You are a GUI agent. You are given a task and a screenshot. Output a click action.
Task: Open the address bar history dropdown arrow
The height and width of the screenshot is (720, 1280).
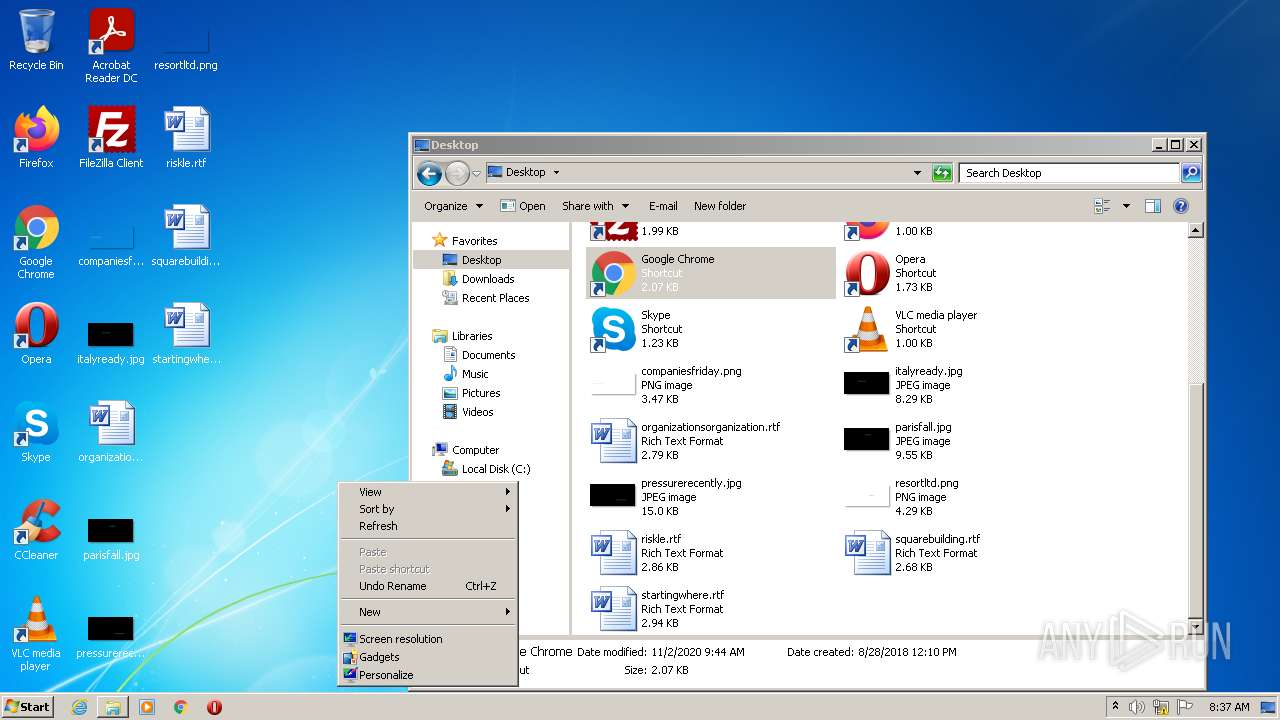coord(917,173)
